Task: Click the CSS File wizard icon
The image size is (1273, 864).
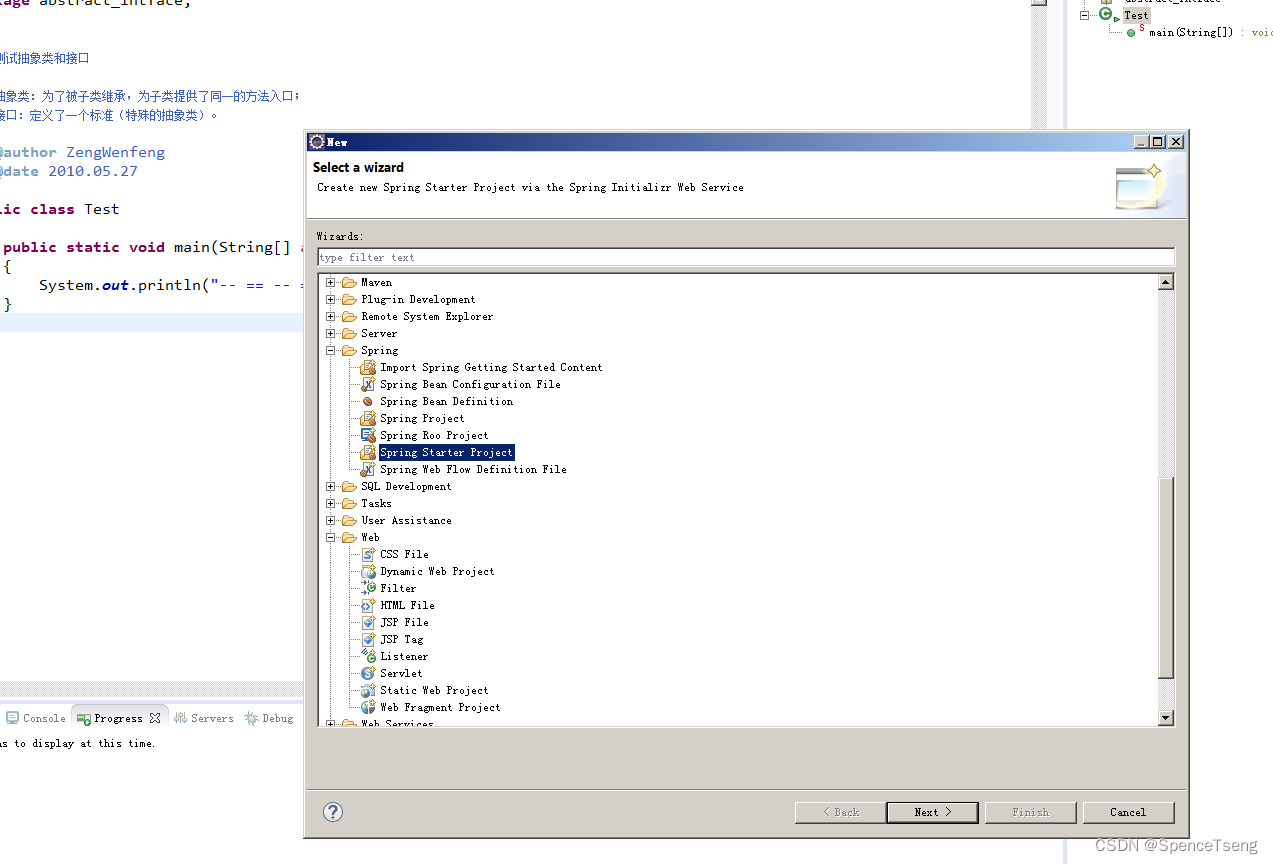Action: click(x=369, y=554)
